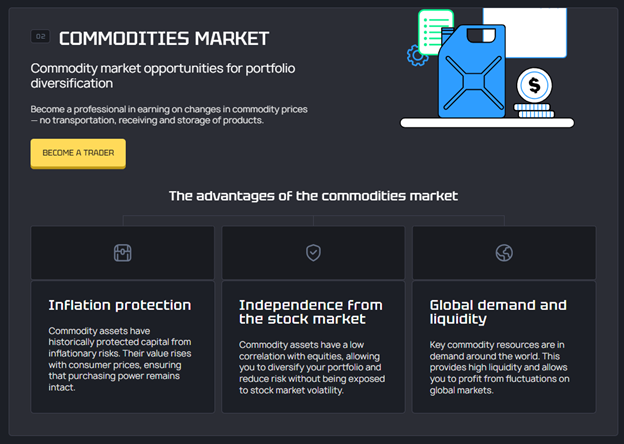Select the Commodities Market heading
Screen dimensions: 624x444
pyautogui.click(x=163, y=38)
